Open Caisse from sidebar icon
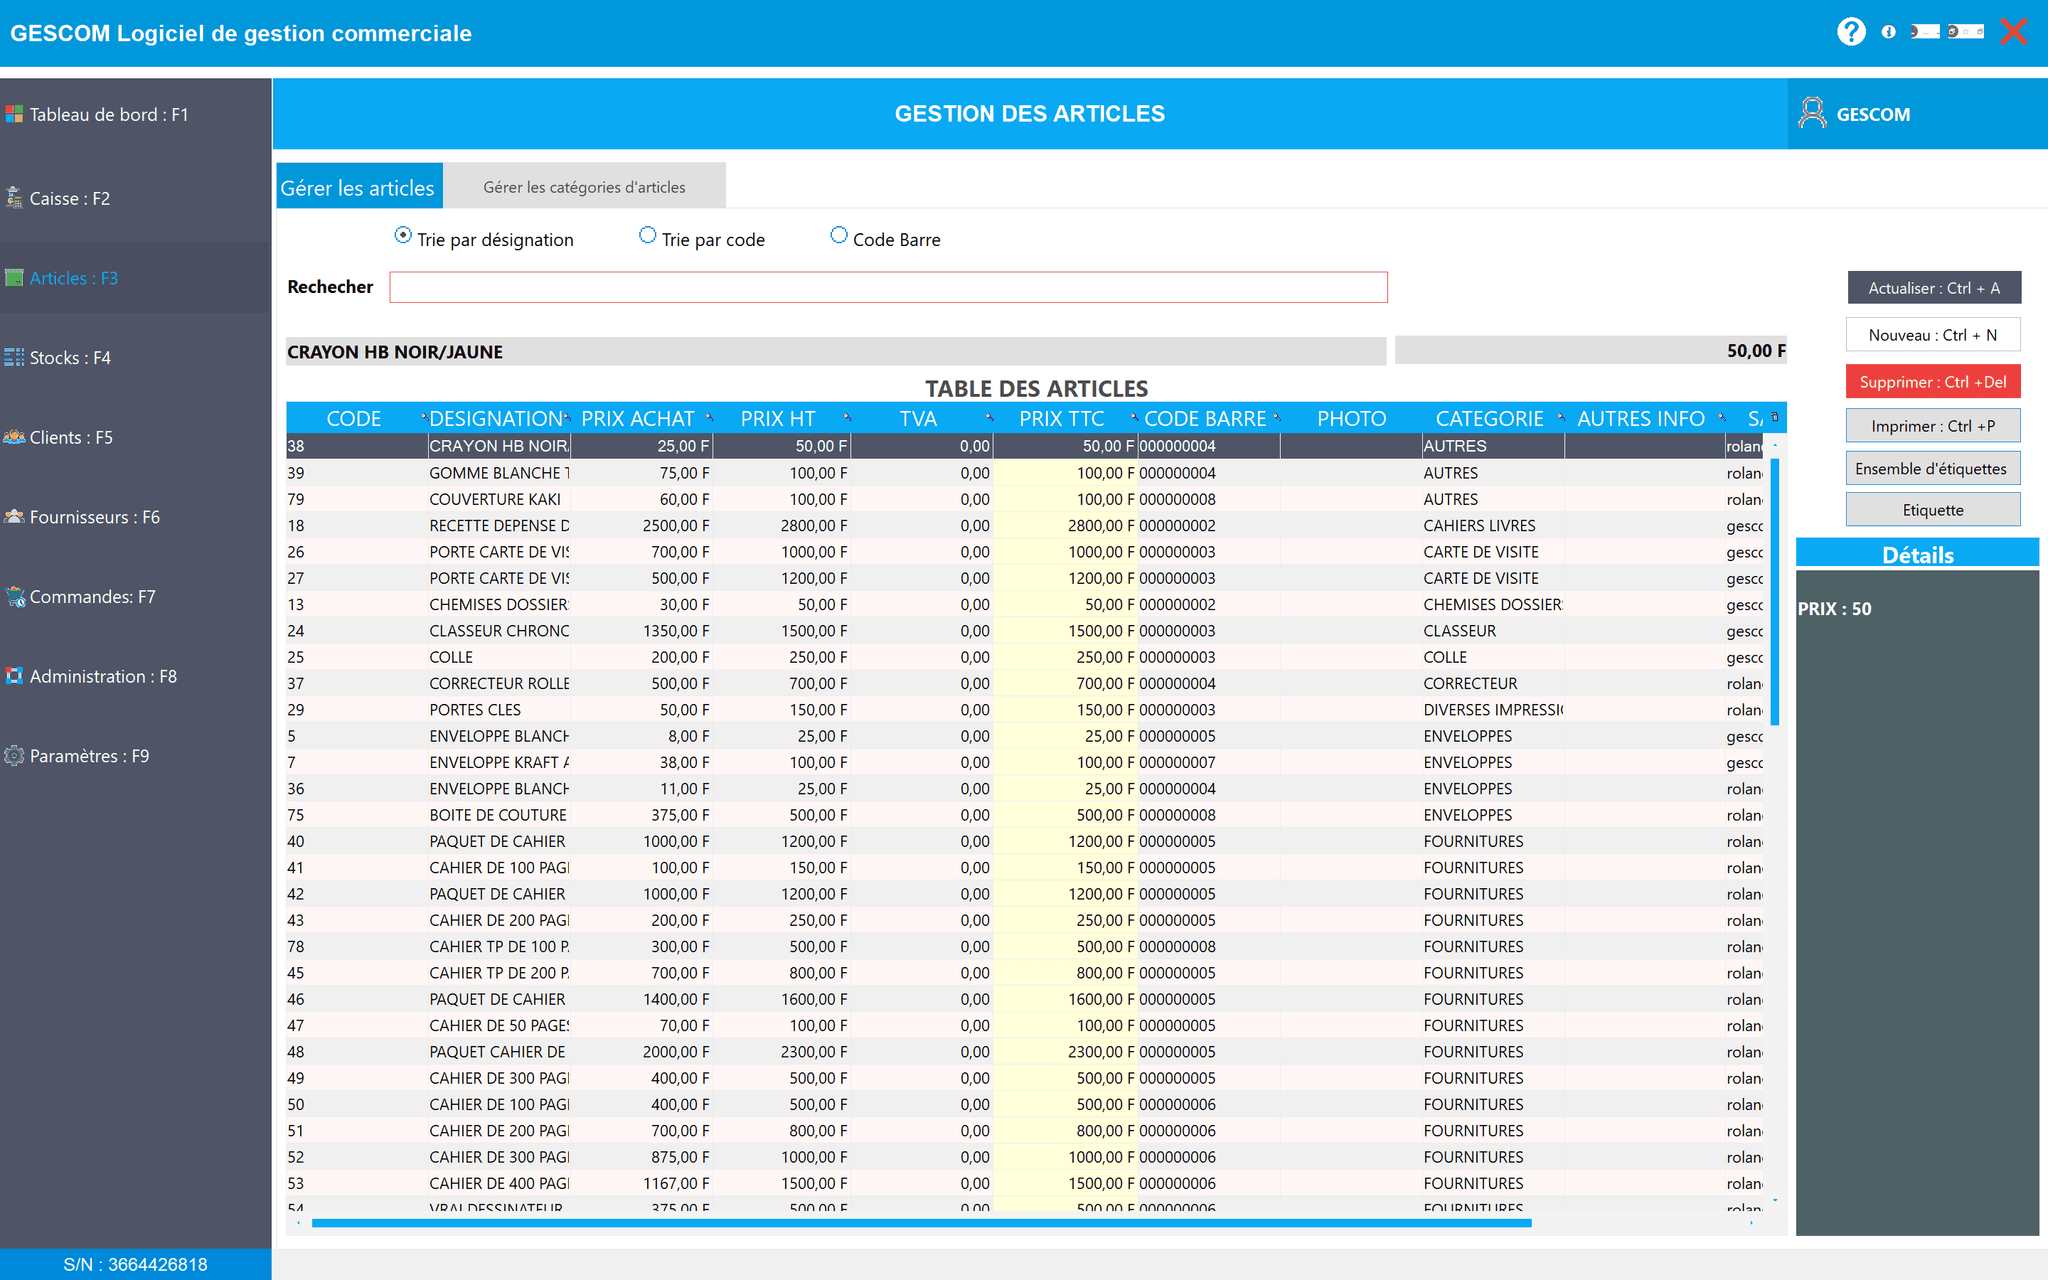Viewport: 2048px width, 1280px height. (x=14, y=198)
